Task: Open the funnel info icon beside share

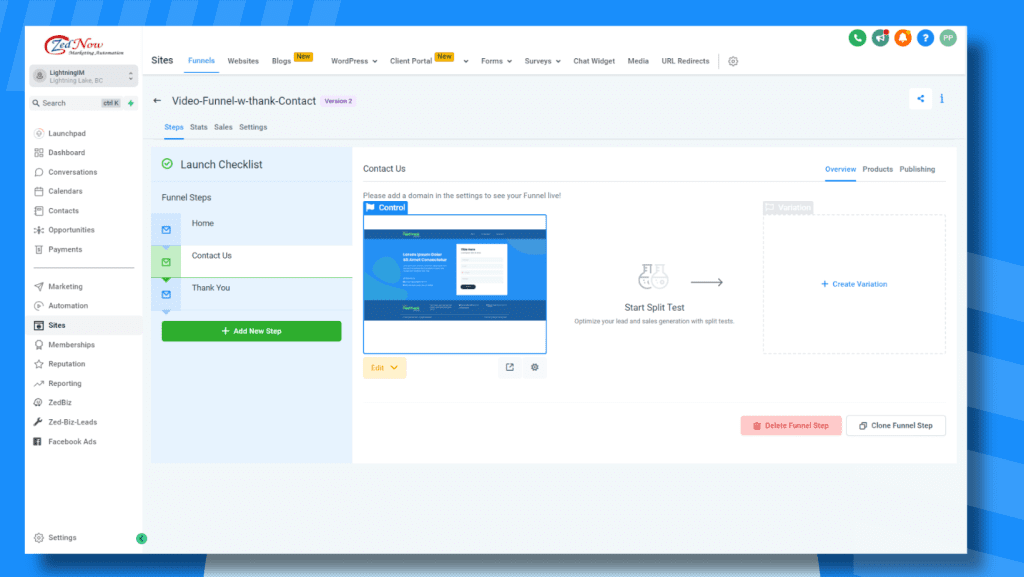Action: point(941,98)
